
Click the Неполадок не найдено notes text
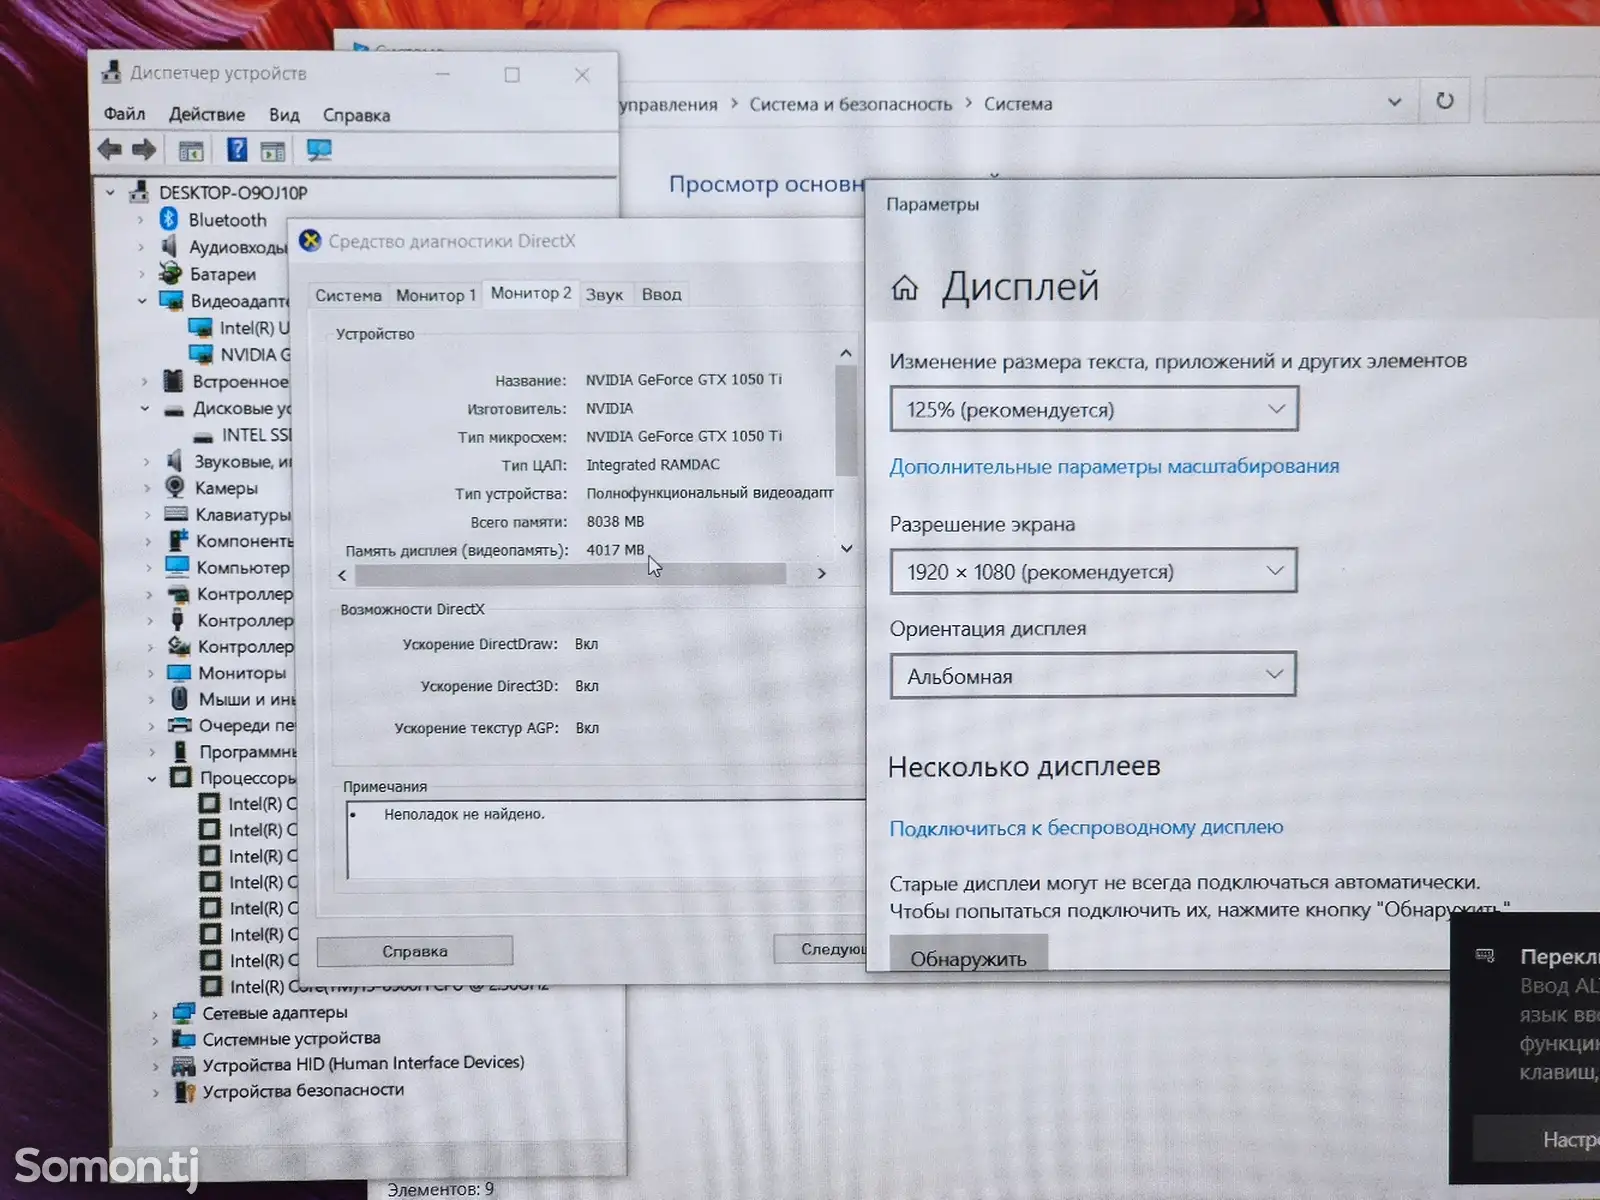(x=464, y=814)
